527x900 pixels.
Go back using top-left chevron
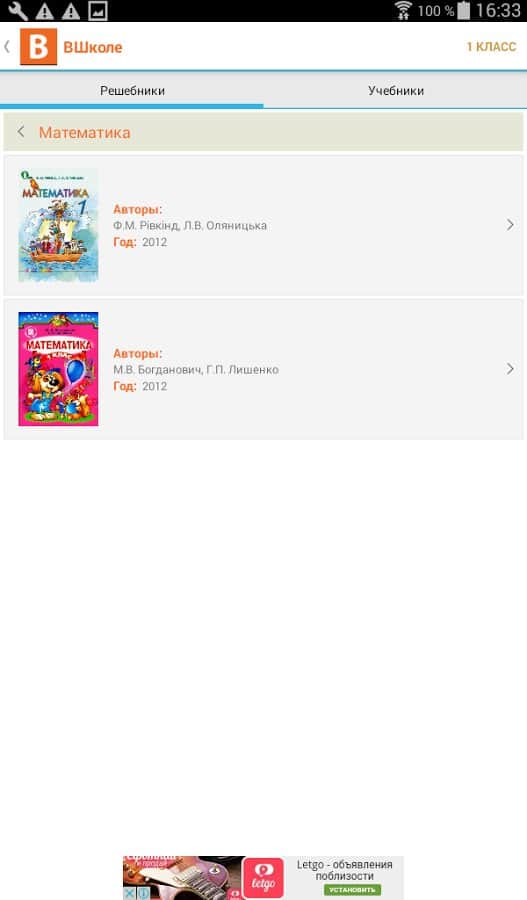(x=7, y=46)
